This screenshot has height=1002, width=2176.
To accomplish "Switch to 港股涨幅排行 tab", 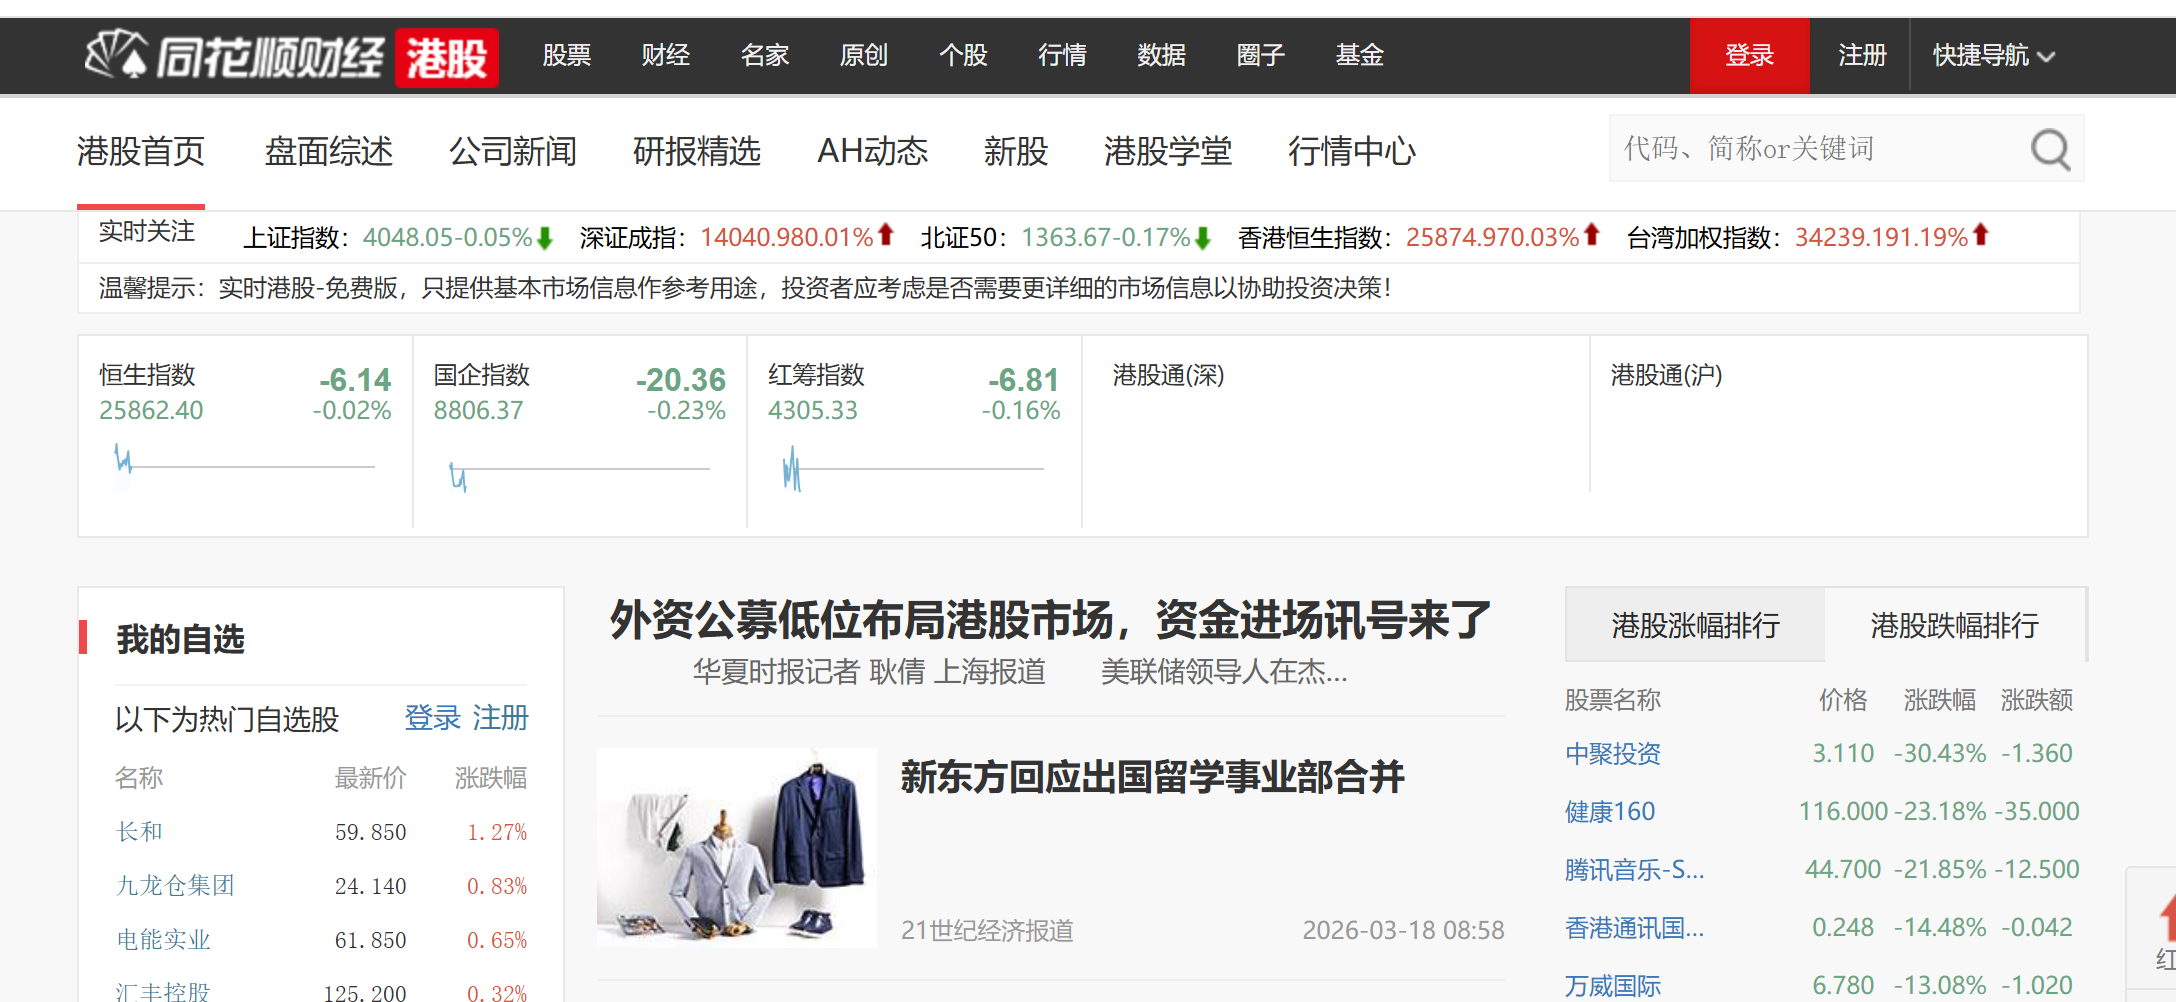I will pyautogui.click(x=1695, y=625).
